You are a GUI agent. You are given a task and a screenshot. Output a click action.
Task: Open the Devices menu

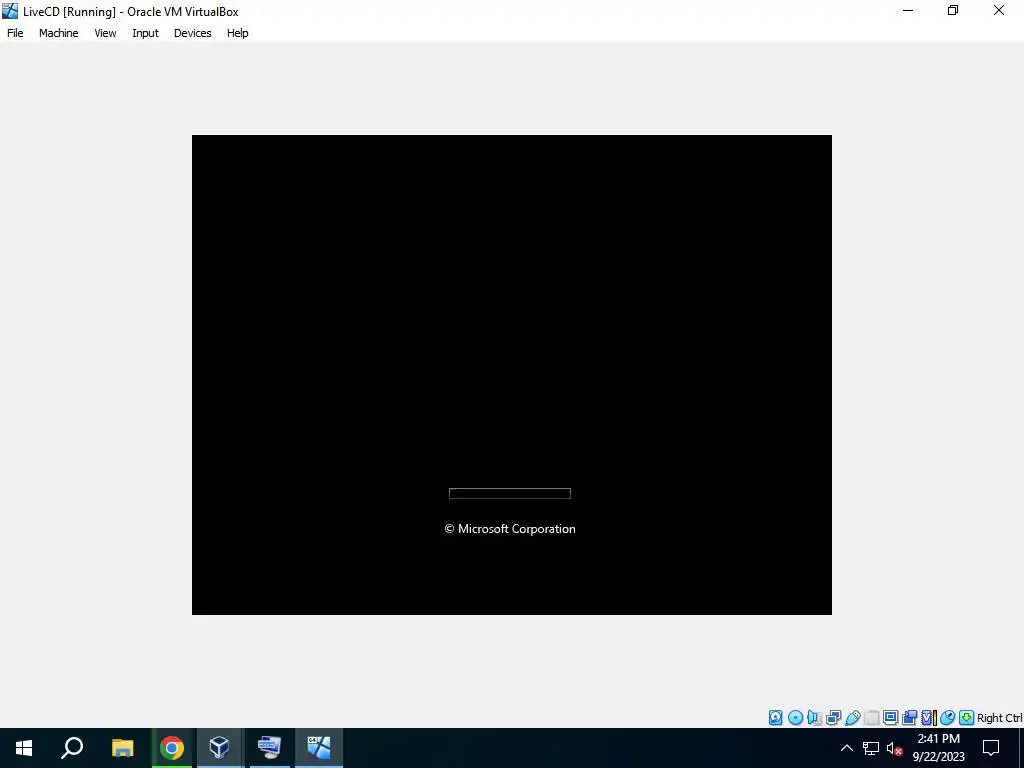(x=193, y=33)
